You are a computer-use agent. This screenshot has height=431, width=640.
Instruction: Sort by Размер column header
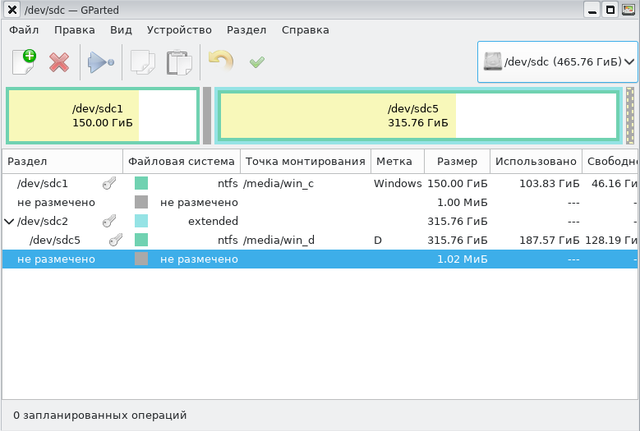pos(457,161)
